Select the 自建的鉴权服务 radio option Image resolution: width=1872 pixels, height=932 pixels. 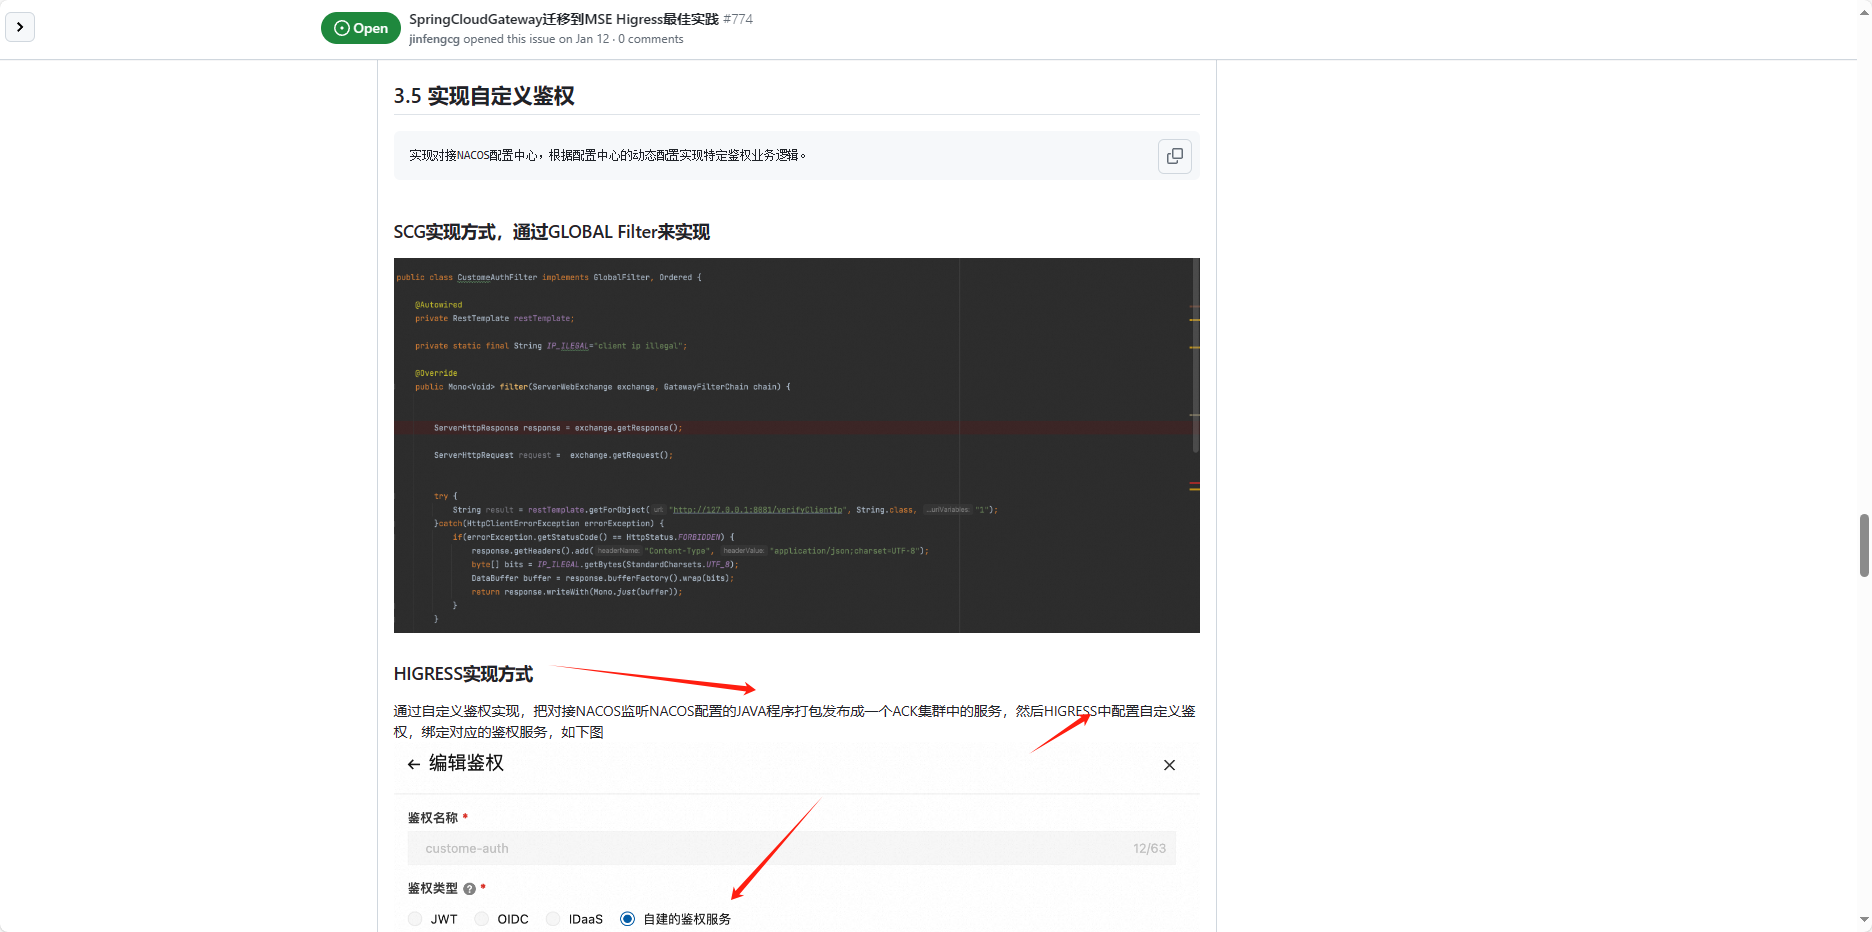(x=627, y=919)
